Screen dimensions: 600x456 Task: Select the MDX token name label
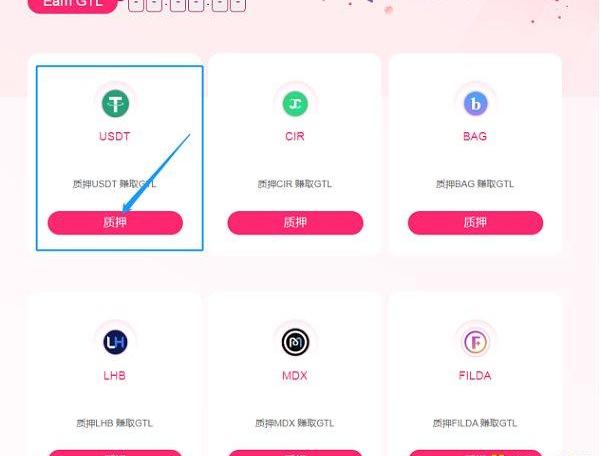295,376
